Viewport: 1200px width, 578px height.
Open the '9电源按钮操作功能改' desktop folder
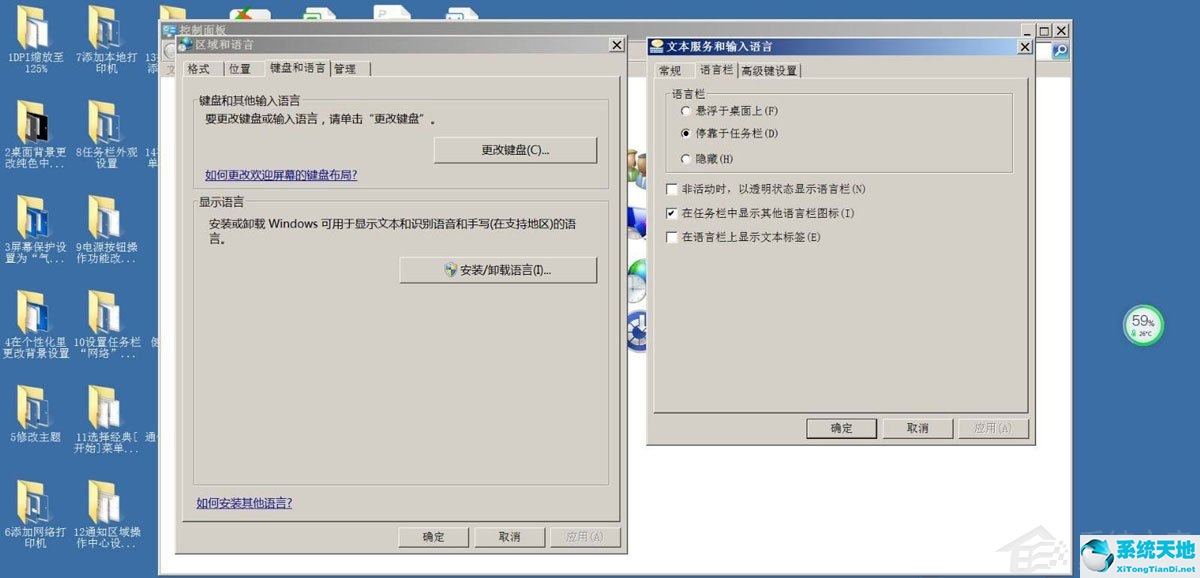click(x=104, y=230)
